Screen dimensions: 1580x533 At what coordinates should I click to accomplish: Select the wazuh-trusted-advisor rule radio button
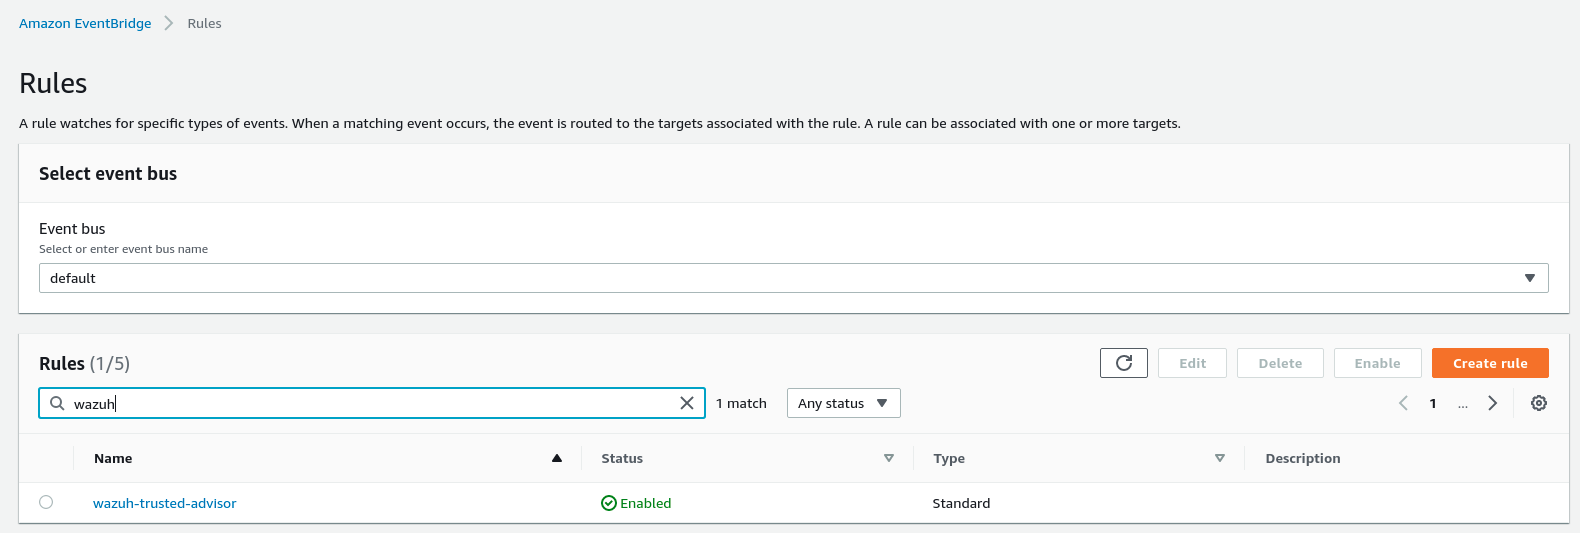click(x=46, y=502)
